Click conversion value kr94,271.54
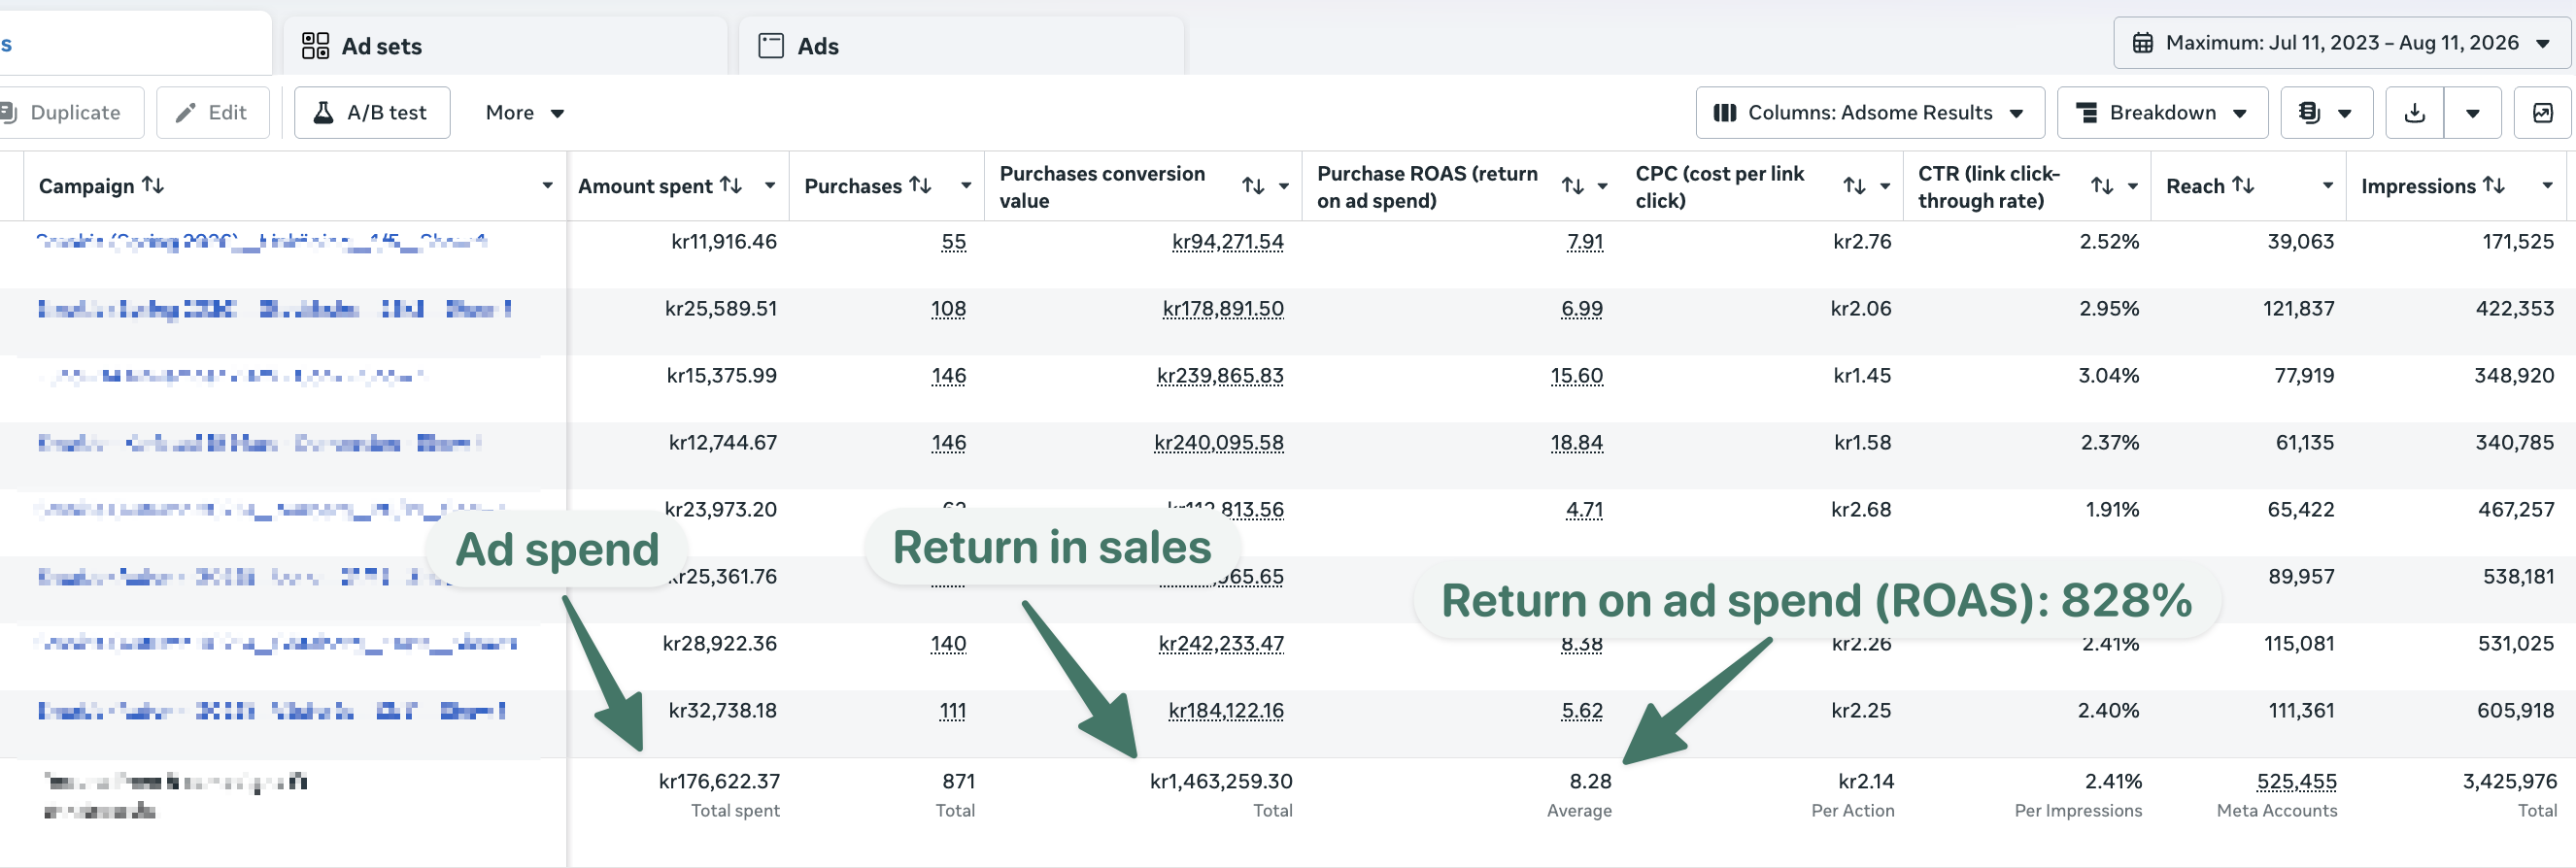This screenshot has height=868, width=2576. pos(1227,242)
